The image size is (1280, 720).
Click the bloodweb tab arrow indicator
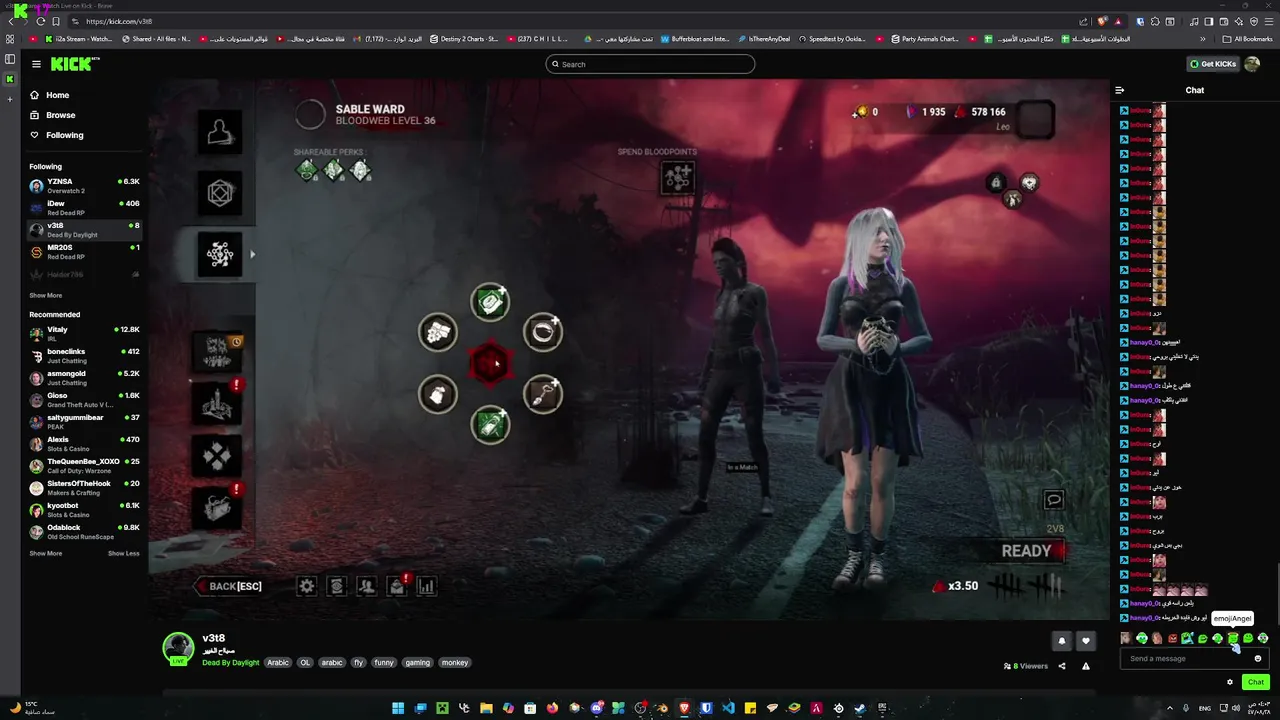pyautogui.click(x=252, y=255)
